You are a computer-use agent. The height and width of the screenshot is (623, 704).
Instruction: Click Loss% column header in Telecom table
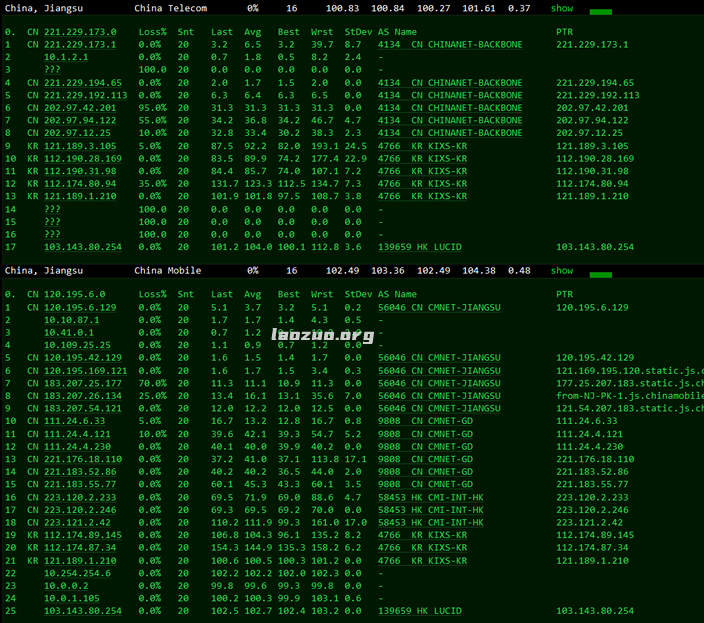(x=152, y=32)
